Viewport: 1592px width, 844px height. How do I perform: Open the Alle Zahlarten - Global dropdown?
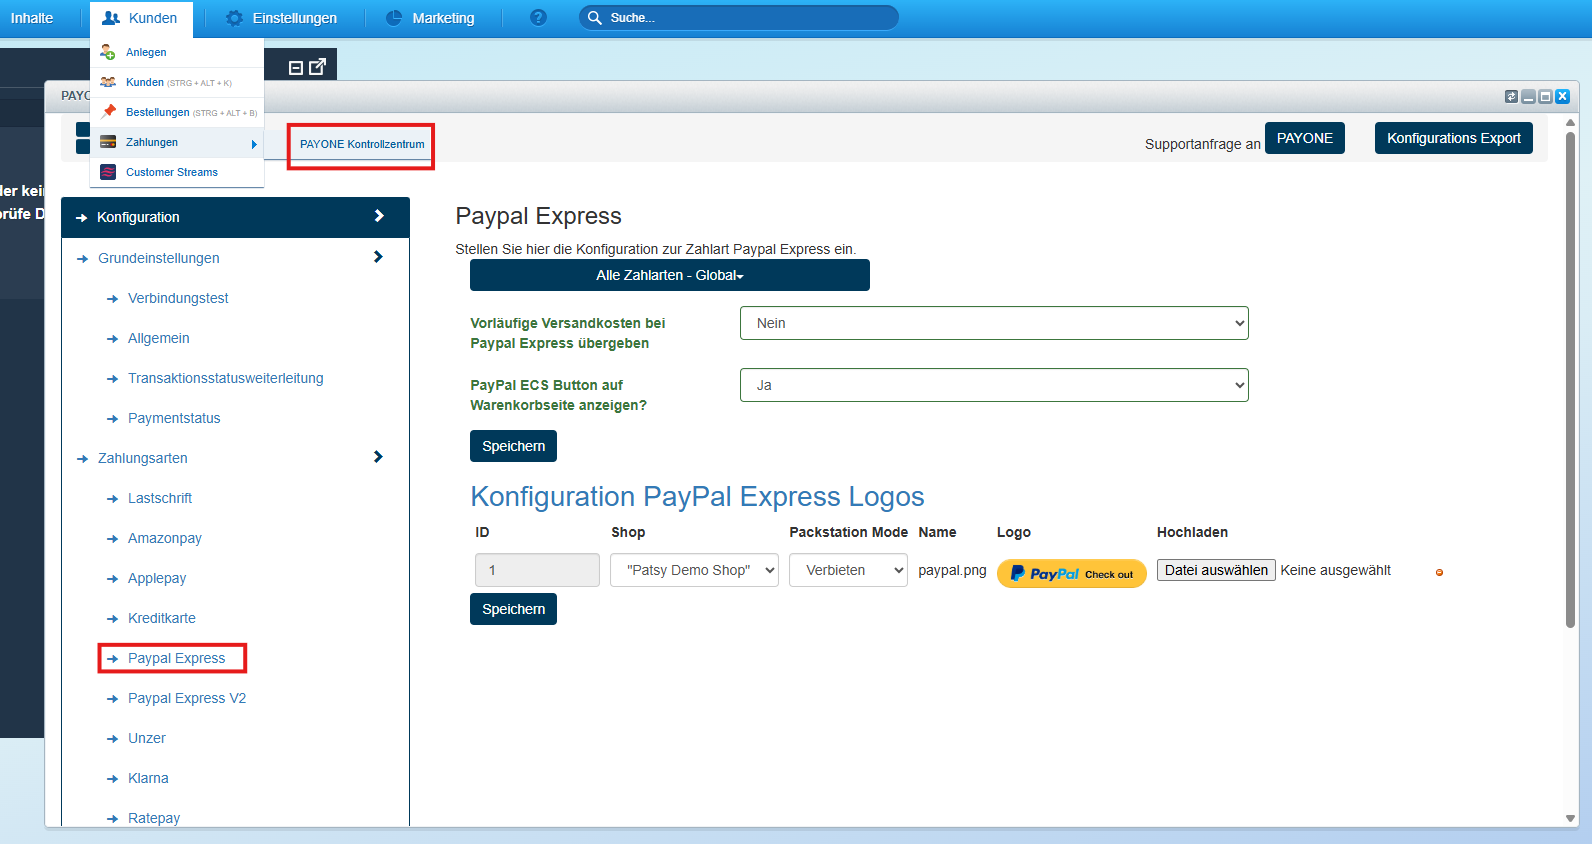pyautogui.click(x=670, y=275)
